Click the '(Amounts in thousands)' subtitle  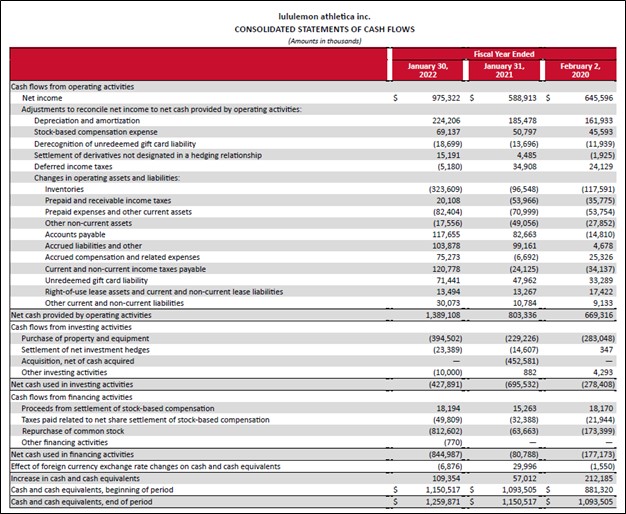pyautogui.click(x=313, y=40)
